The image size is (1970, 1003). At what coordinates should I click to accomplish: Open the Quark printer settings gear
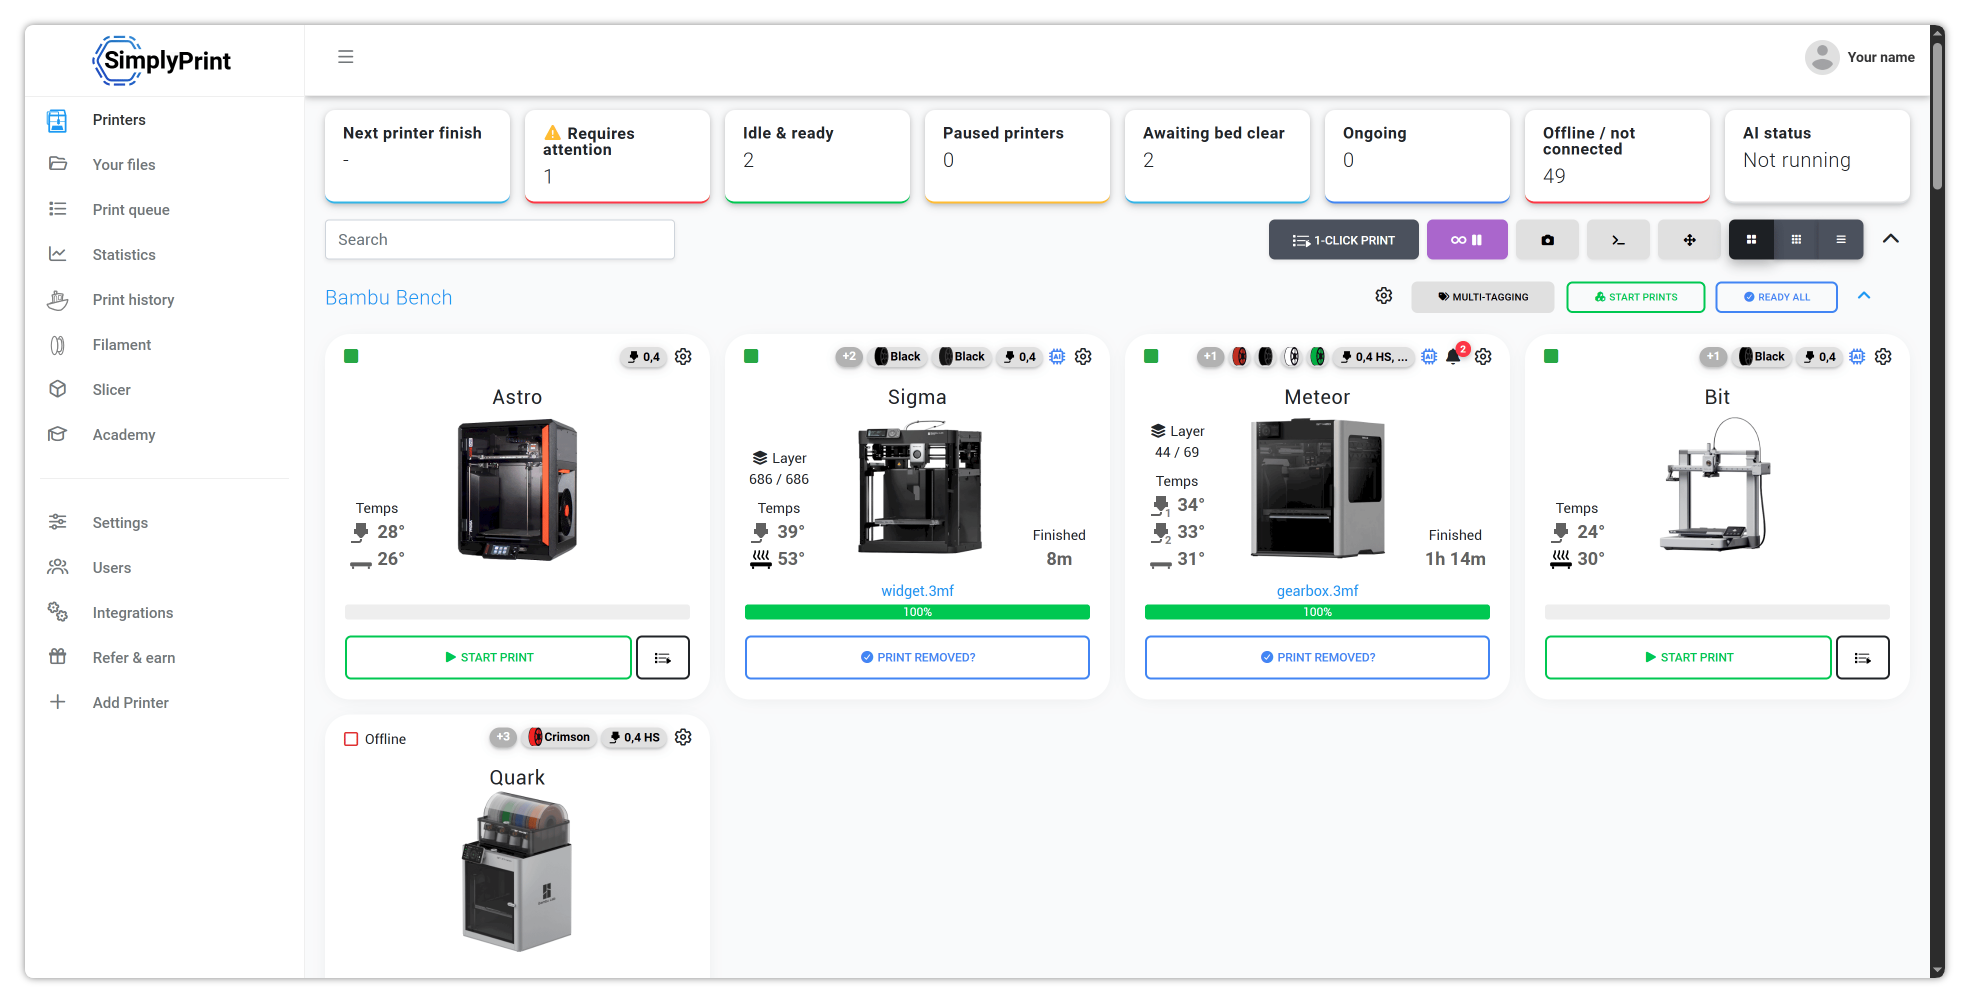683,737
